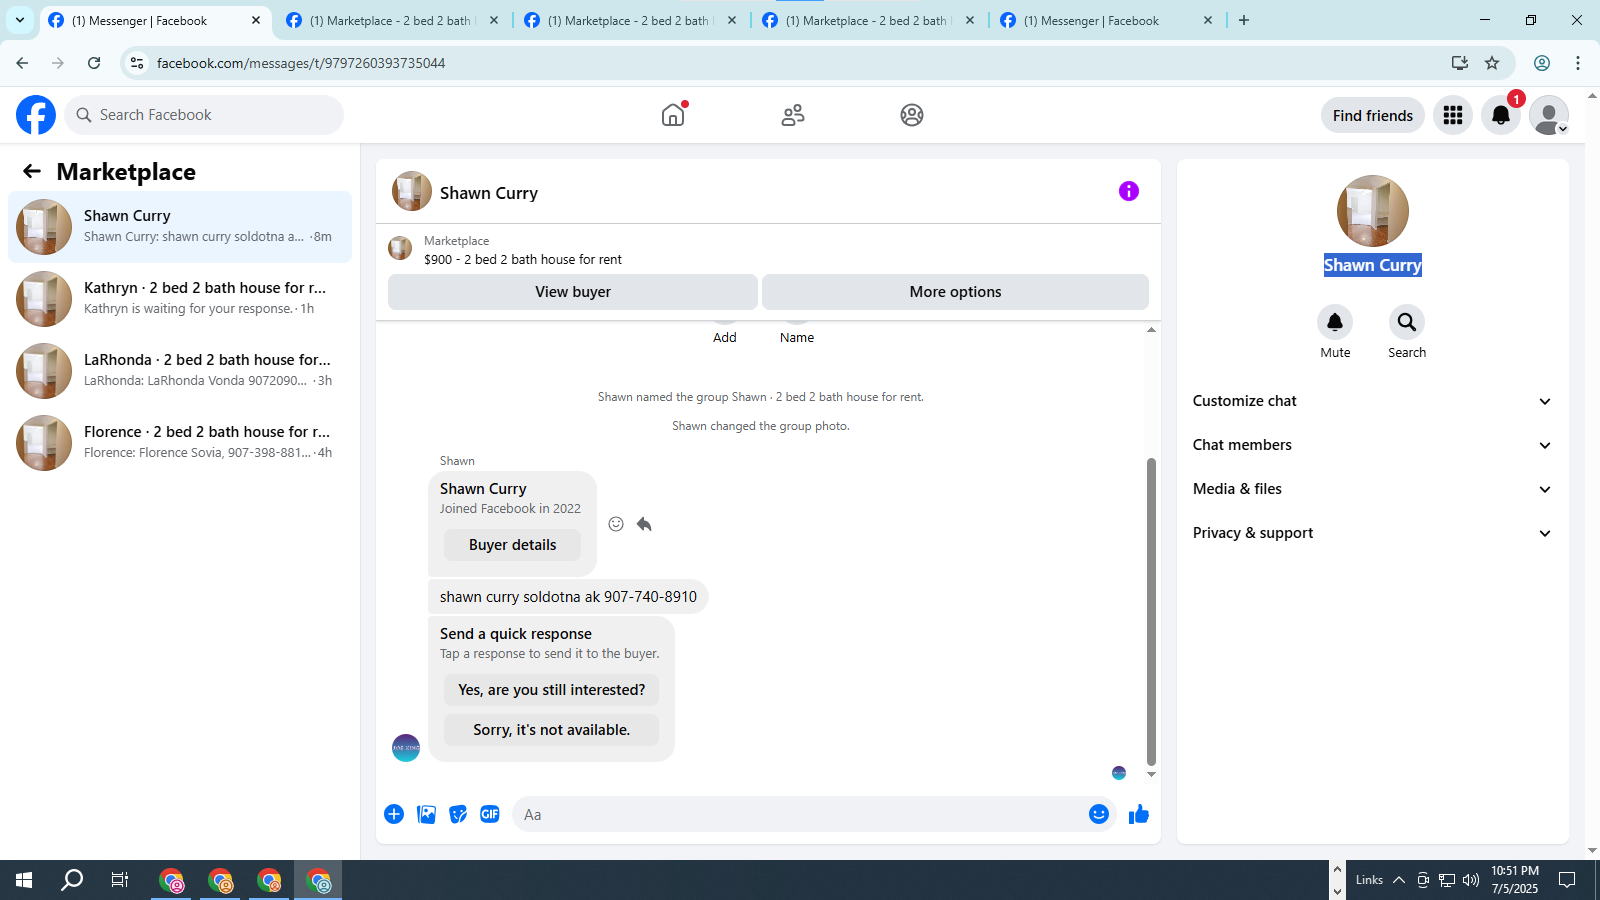Open Buyer details
The image size is (1600, 900).
[x=512, y=545]
